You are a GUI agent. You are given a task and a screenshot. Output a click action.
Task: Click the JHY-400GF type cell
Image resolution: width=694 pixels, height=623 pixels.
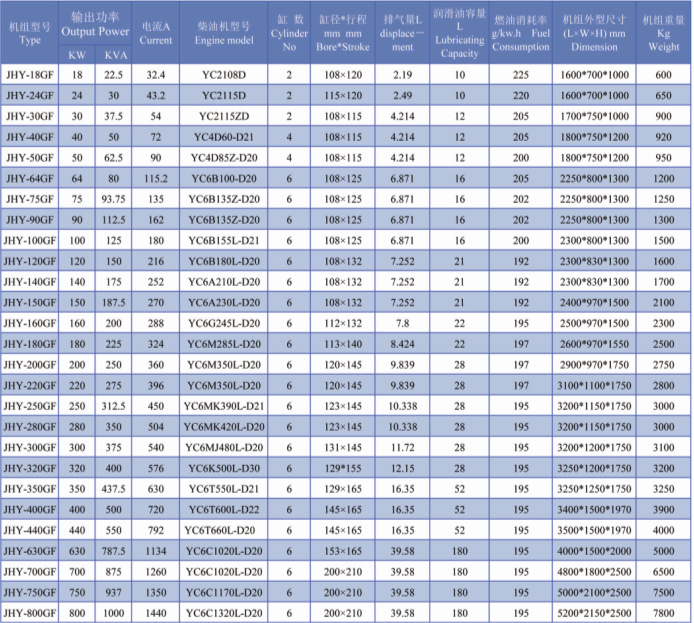point(30,510)
